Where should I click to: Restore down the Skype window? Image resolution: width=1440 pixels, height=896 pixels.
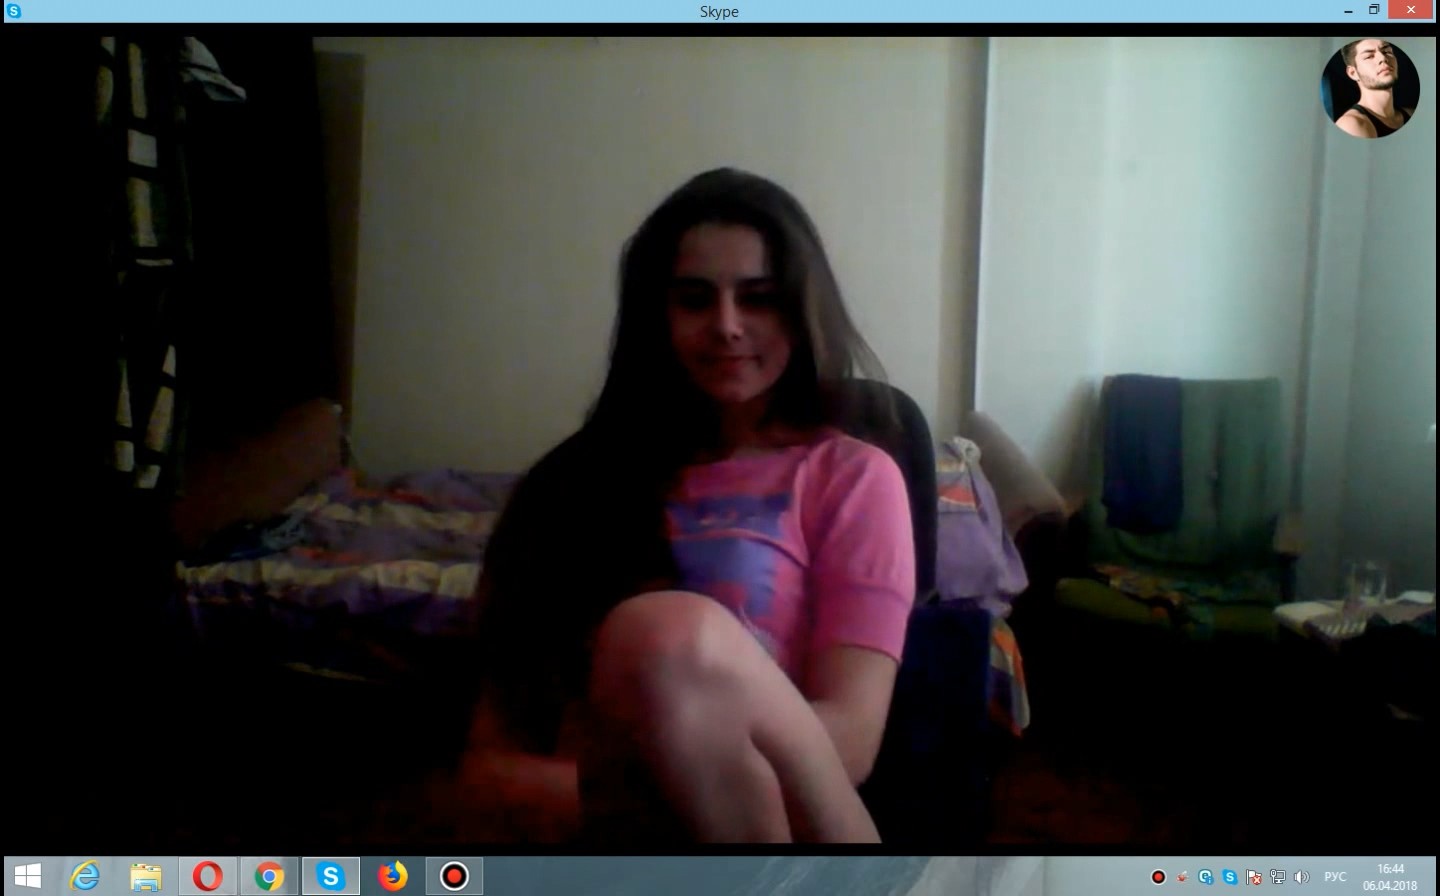pos(1375,10)
